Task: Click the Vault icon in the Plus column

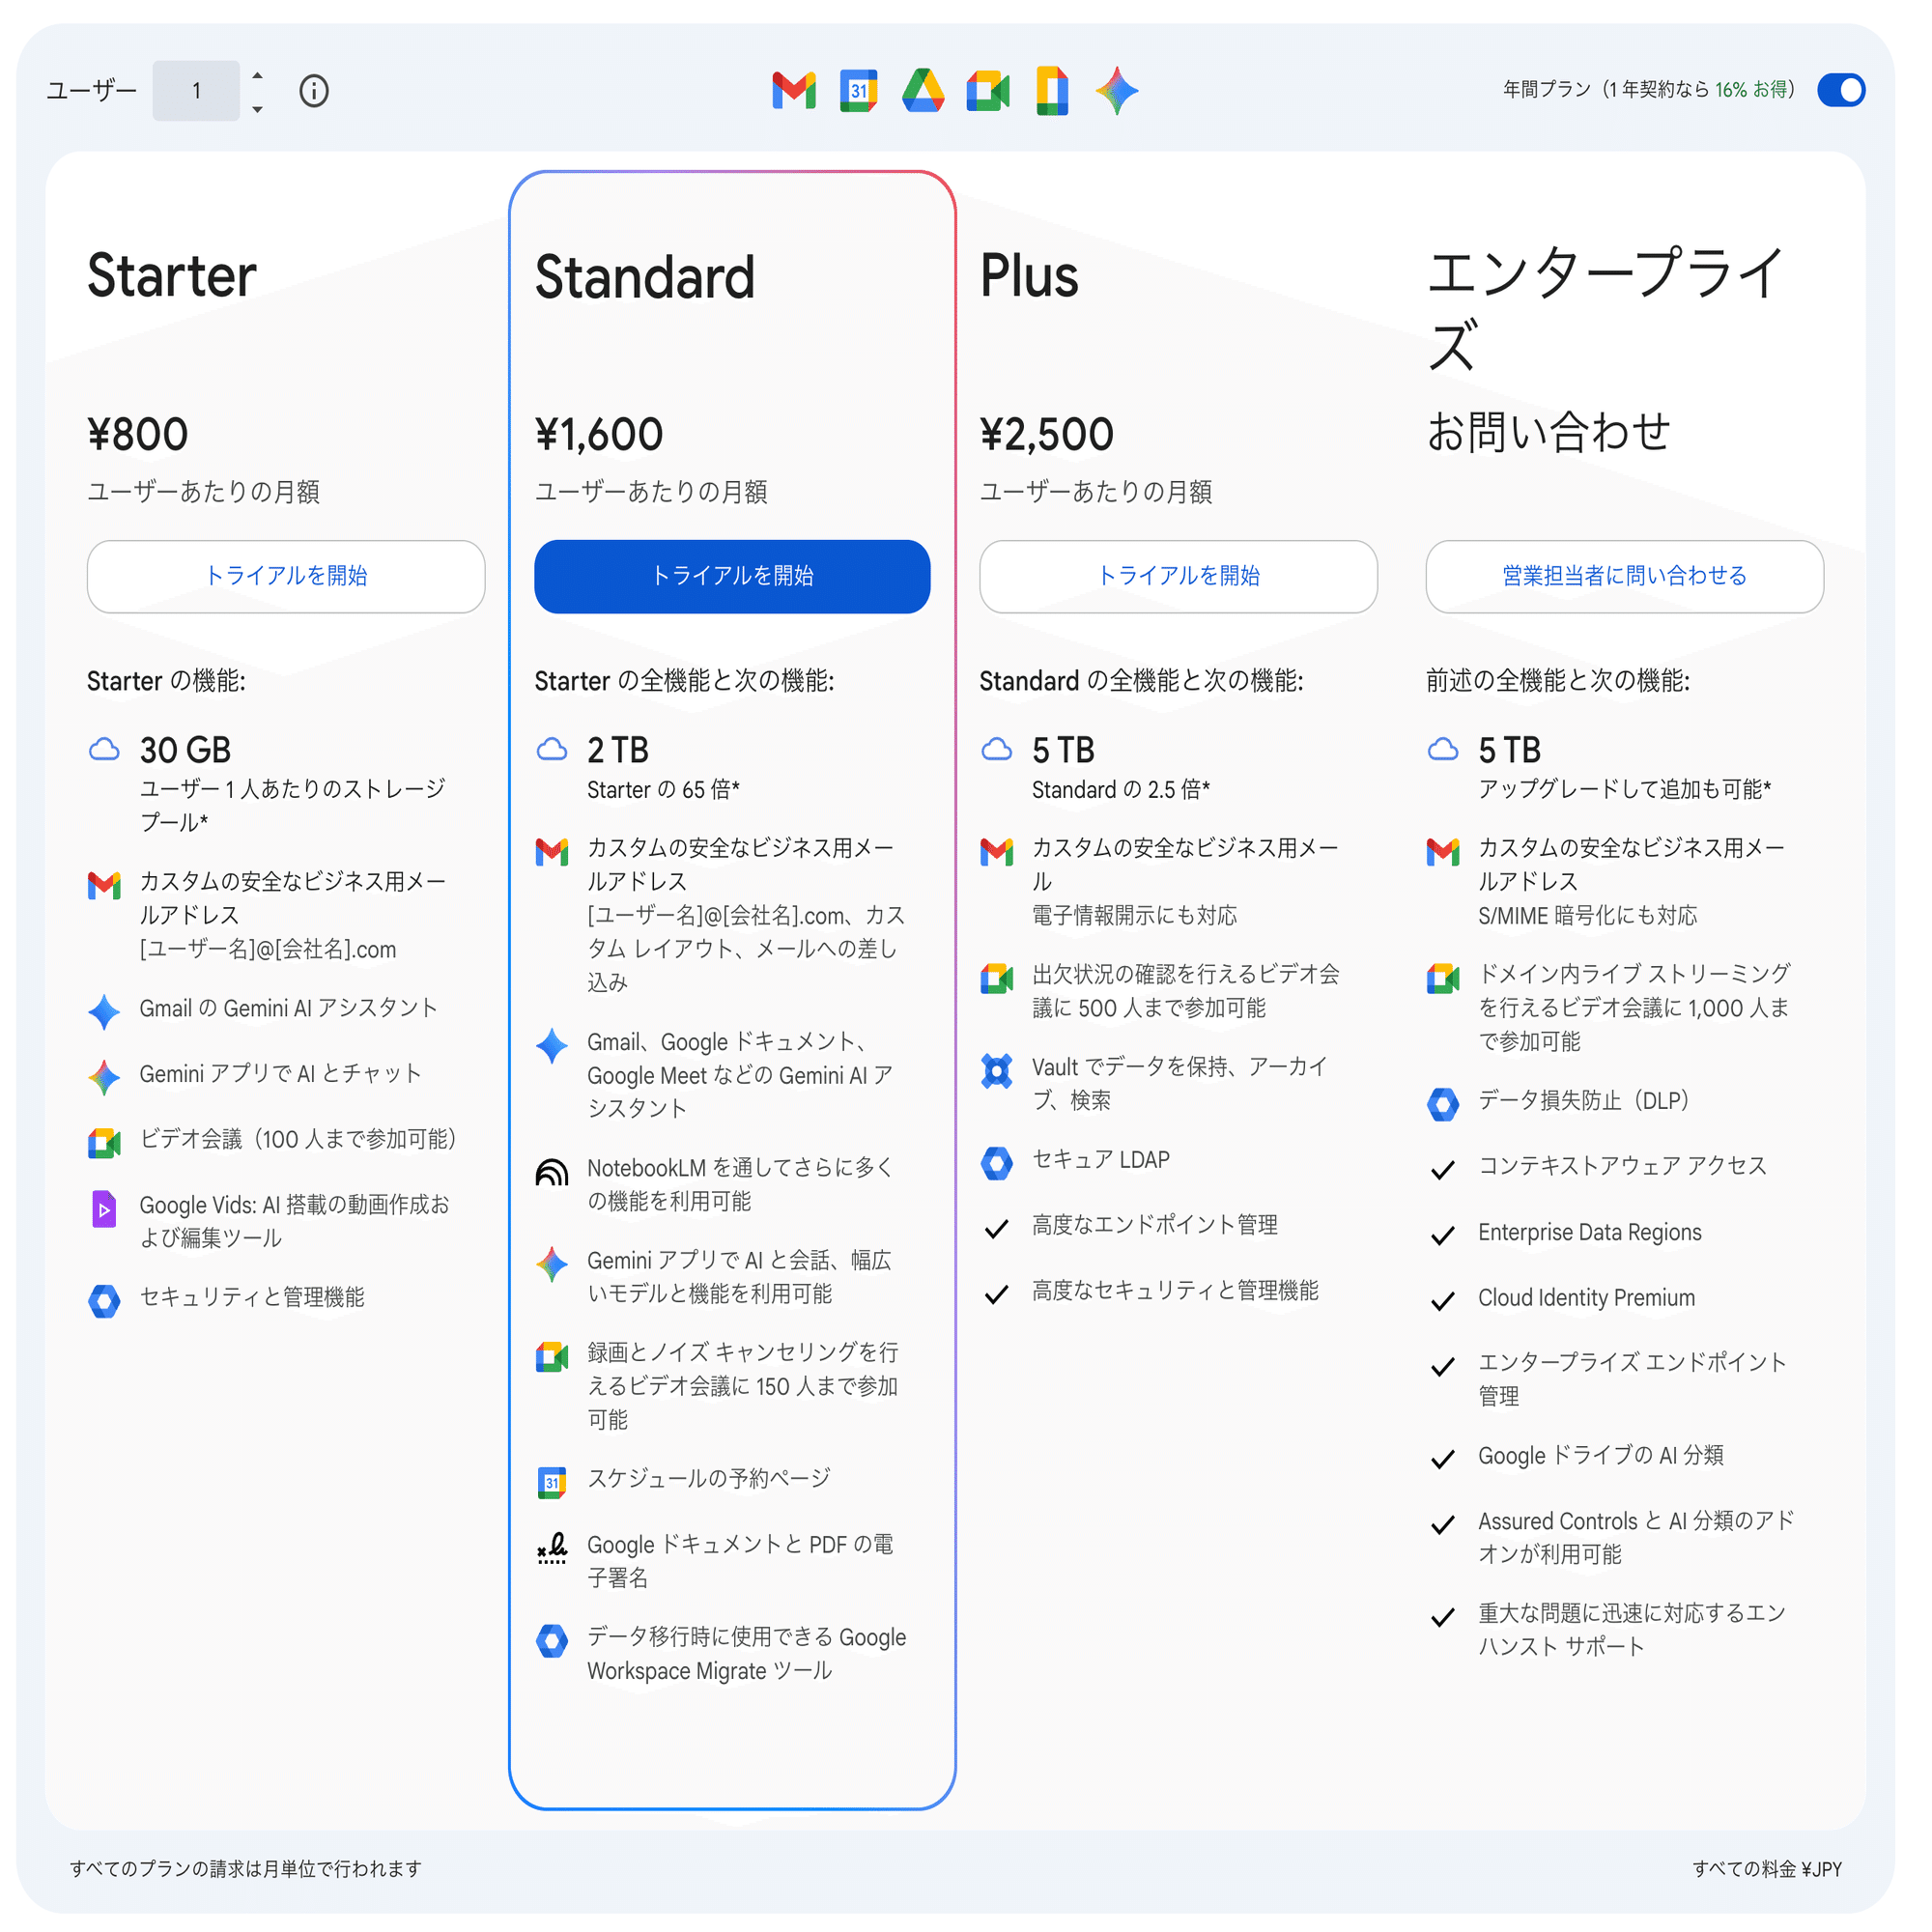Action: 997,1070
